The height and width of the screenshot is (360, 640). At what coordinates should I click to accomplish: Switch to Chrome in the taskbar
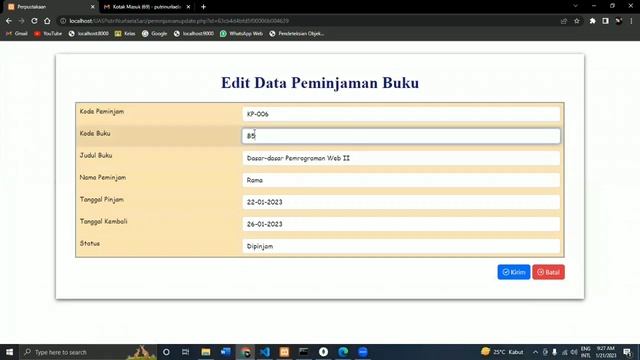pyautogui.click(x=245, y=352)
